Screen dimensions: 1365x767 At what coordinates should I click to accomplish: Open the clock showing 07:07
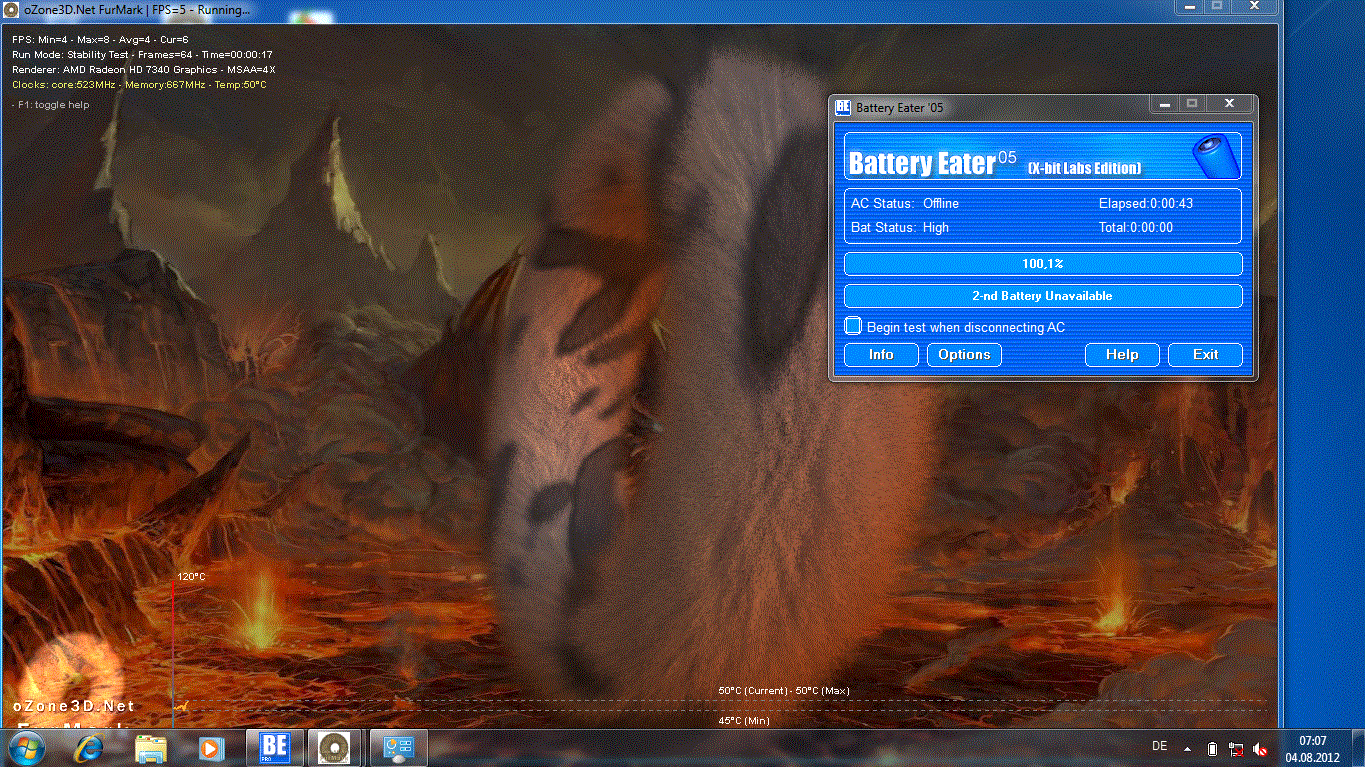click(x=1313, y=749)
